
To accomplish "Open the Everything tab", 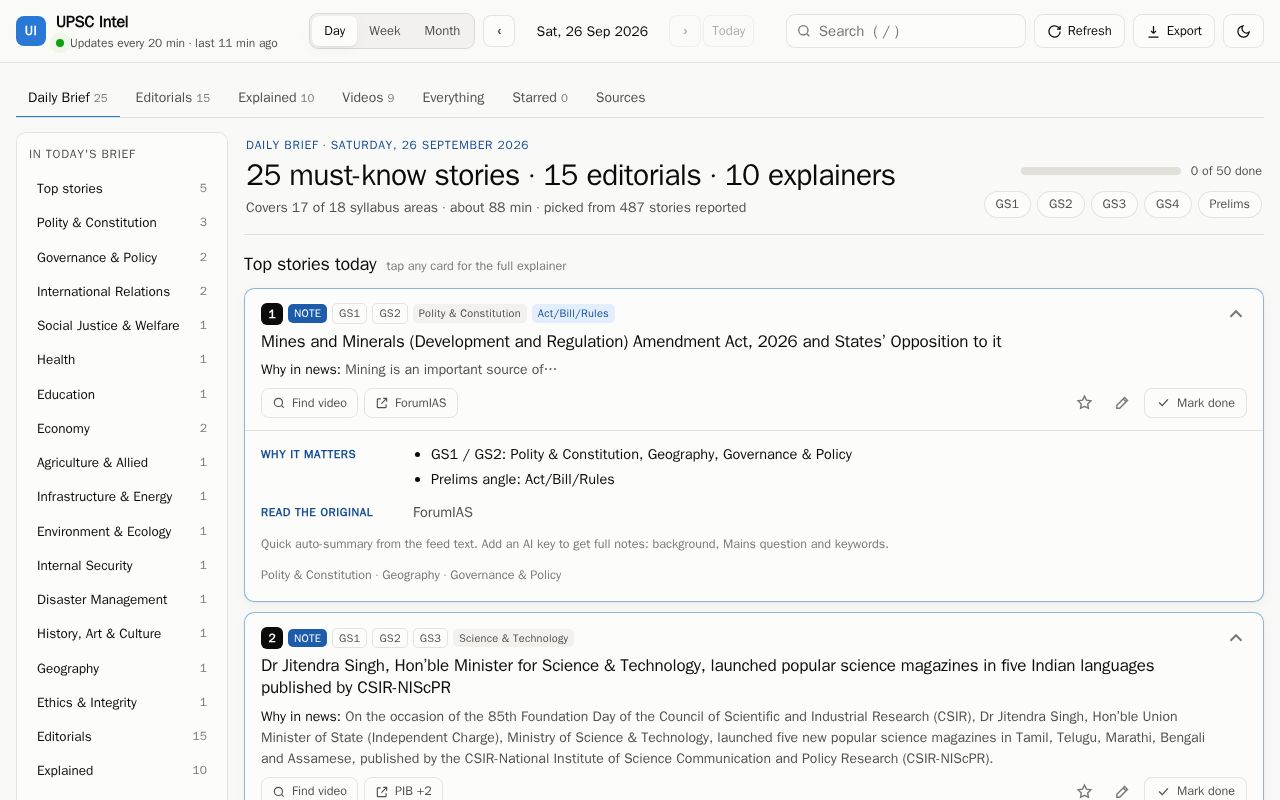I will coord(453,97).
